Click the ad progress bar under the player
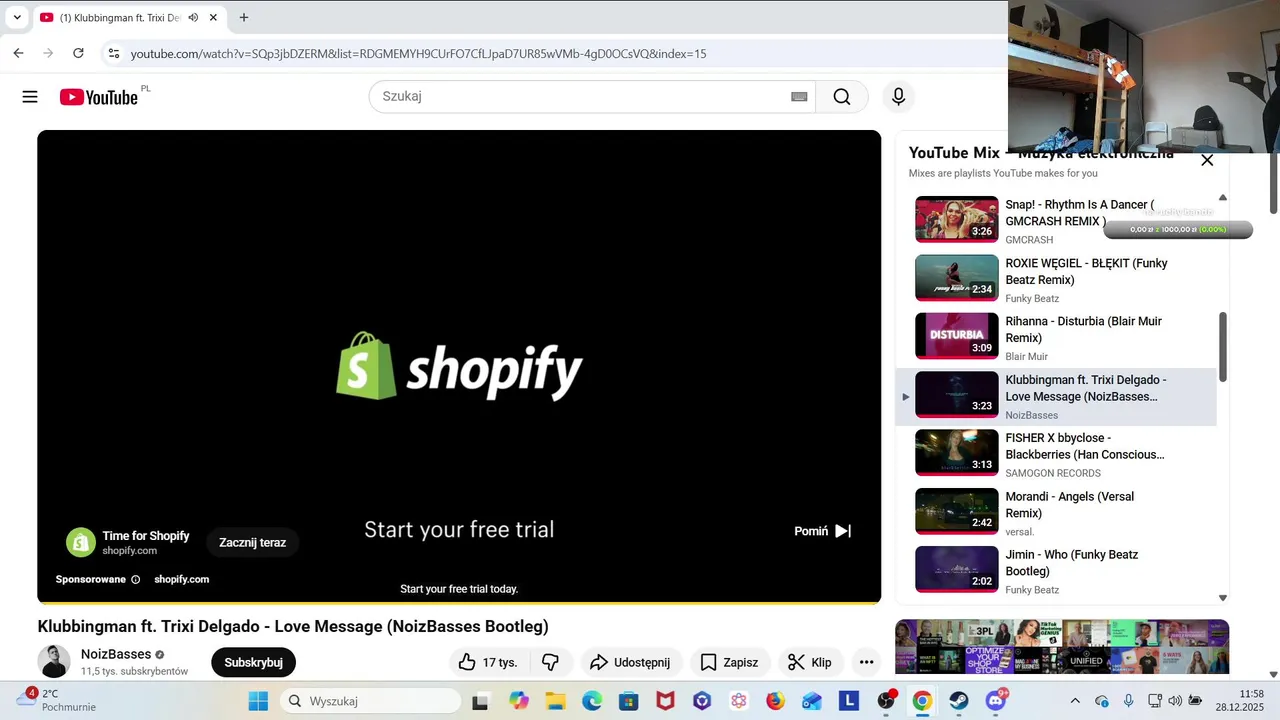 [459, 603]
